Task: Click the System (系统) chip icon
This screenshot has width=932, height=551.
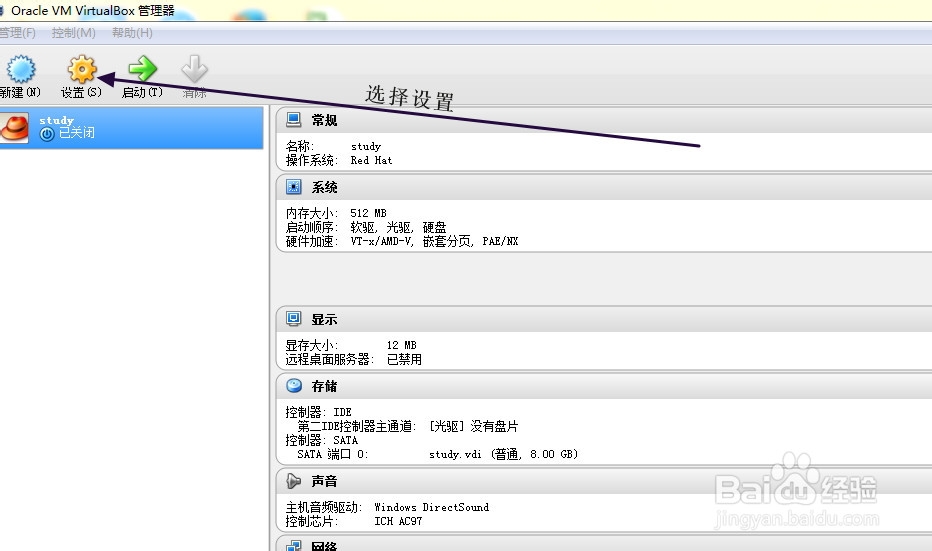Action: click(294, 187)
